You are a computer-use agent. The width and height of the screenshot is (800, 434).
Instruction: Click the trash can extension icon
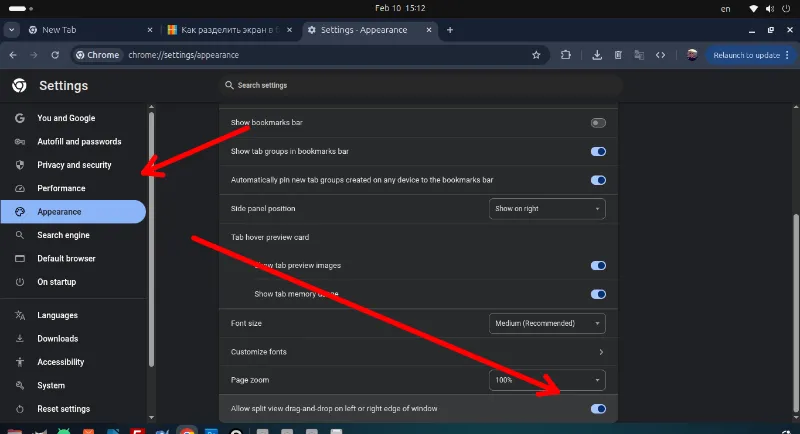(618, 55)
